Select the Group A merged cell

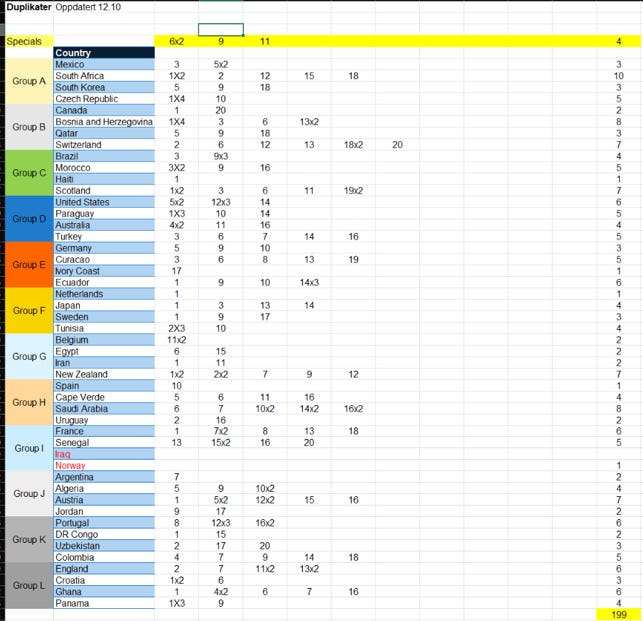[x=29, y=81]
